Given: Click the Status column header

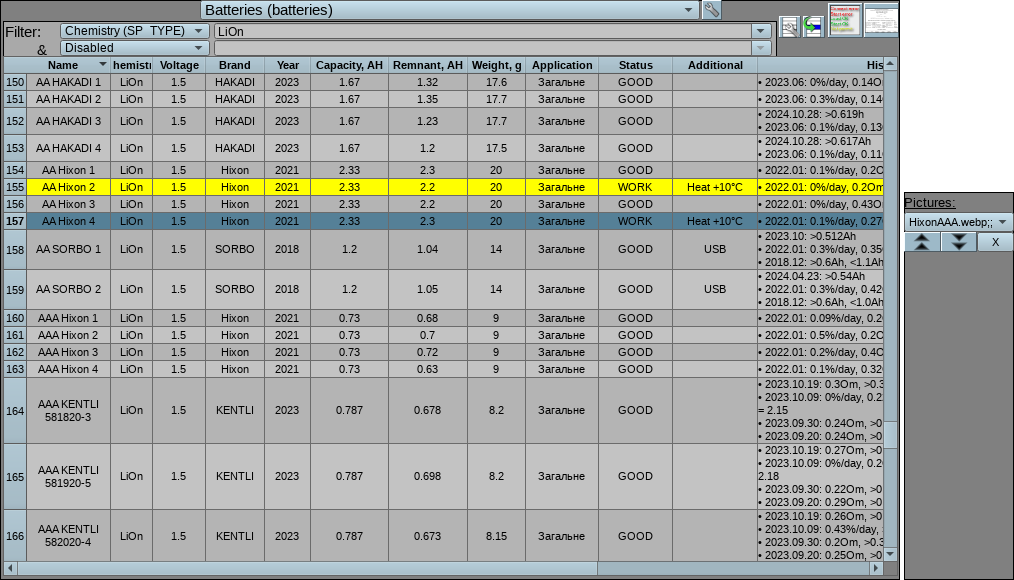Looking at the screenshot, I should pyautogui.click(x=635, y=65).
